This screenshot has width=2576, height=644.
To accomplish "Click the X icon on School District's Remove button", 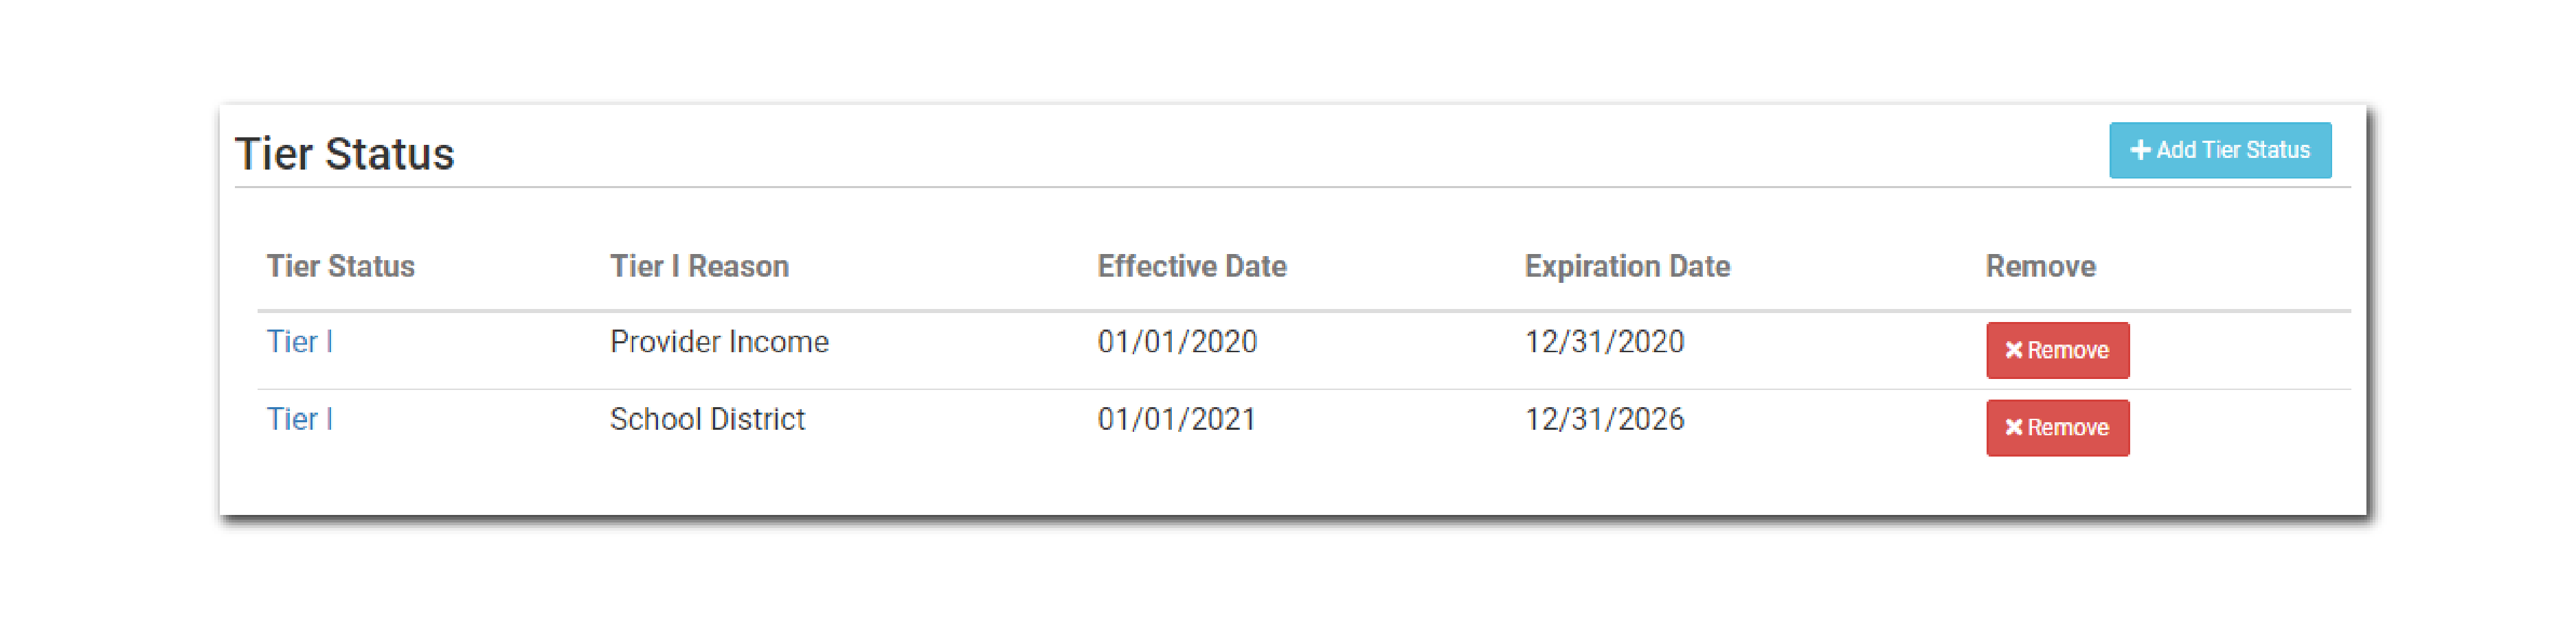I will point(2013,427).
